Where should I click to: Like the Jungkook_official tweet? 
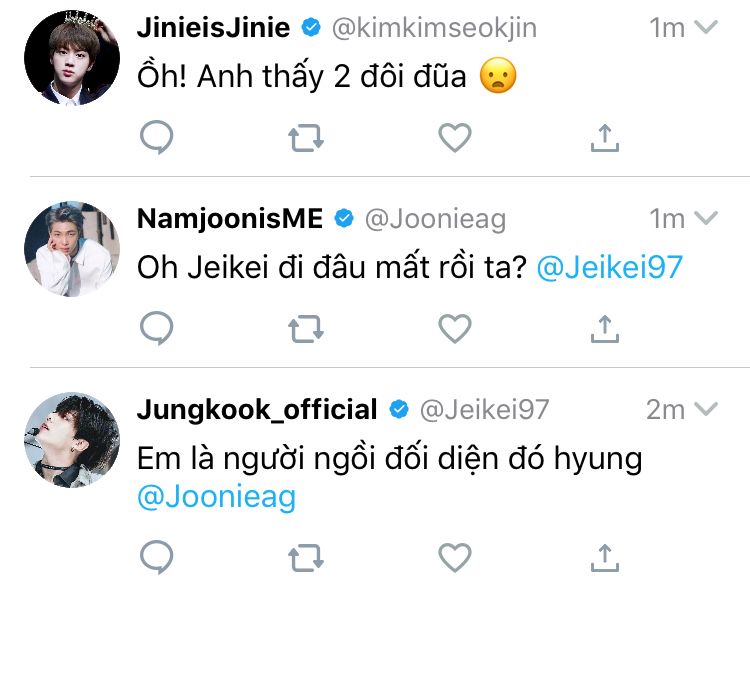point(455,557)
